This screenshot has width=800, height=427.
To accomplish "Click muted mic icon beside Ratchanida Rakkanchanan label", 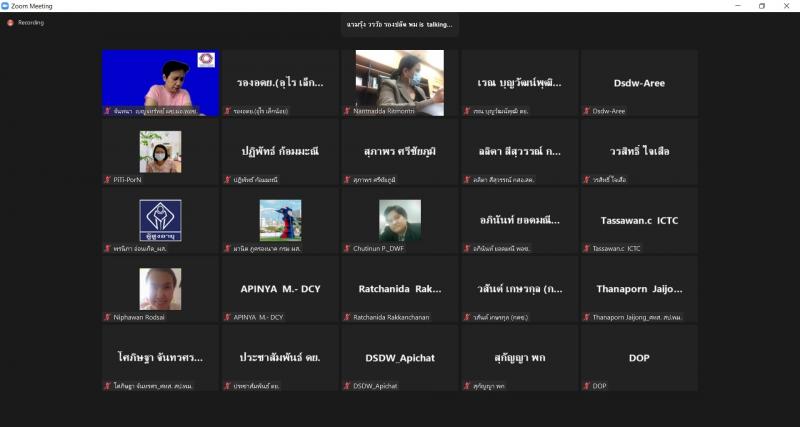I will [347, 317].
